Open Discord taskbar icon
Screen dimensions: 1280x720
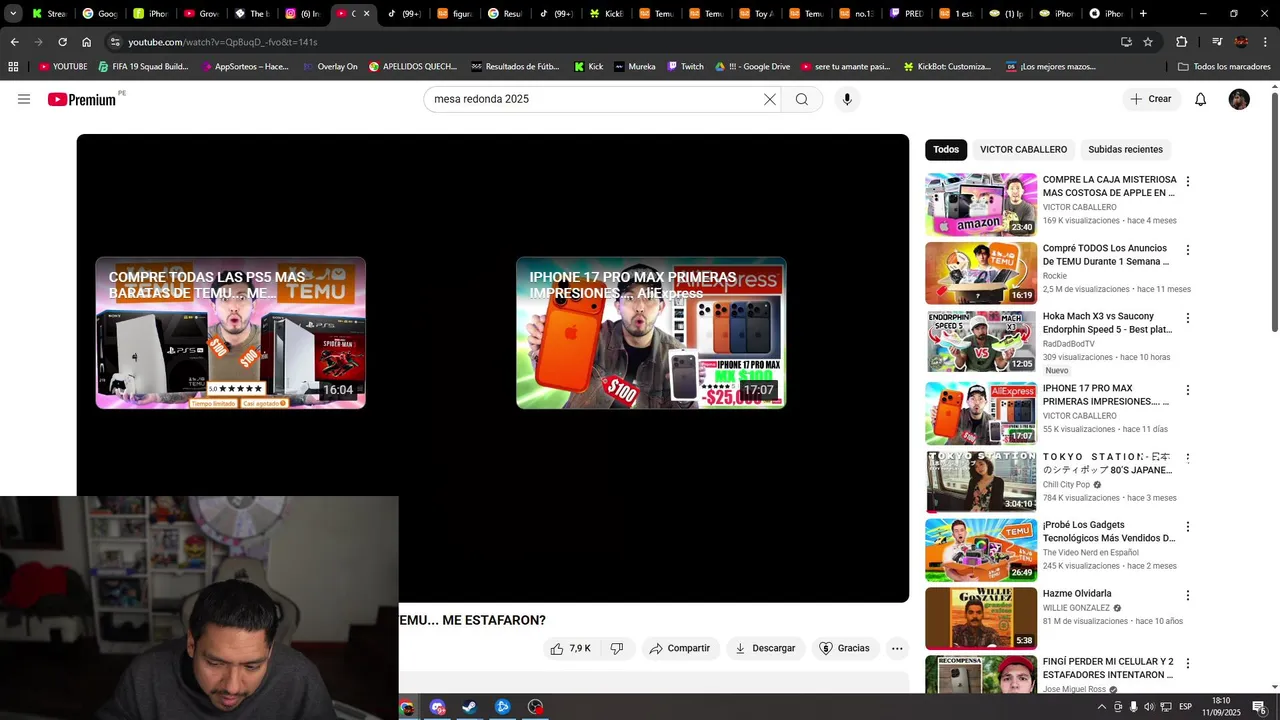pyautogui.click(x=437, y=707)
